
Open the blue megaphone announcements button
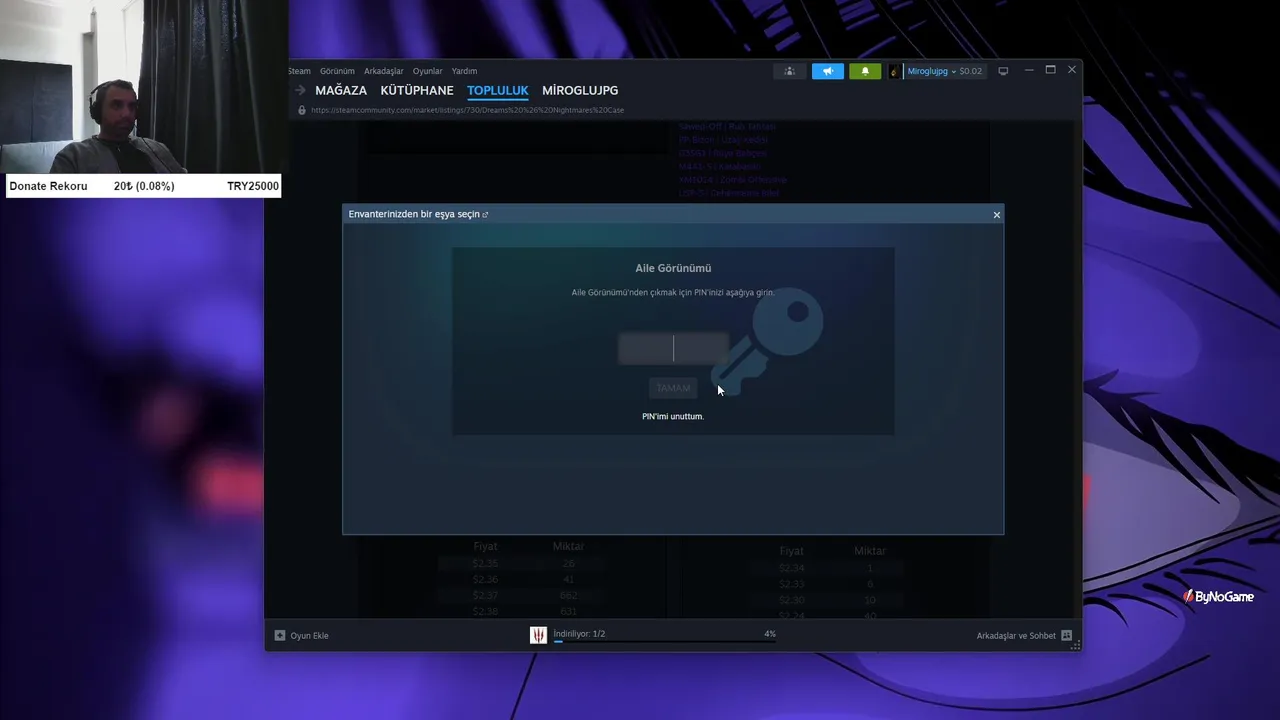pyautogui.click(x=827, y=71)
